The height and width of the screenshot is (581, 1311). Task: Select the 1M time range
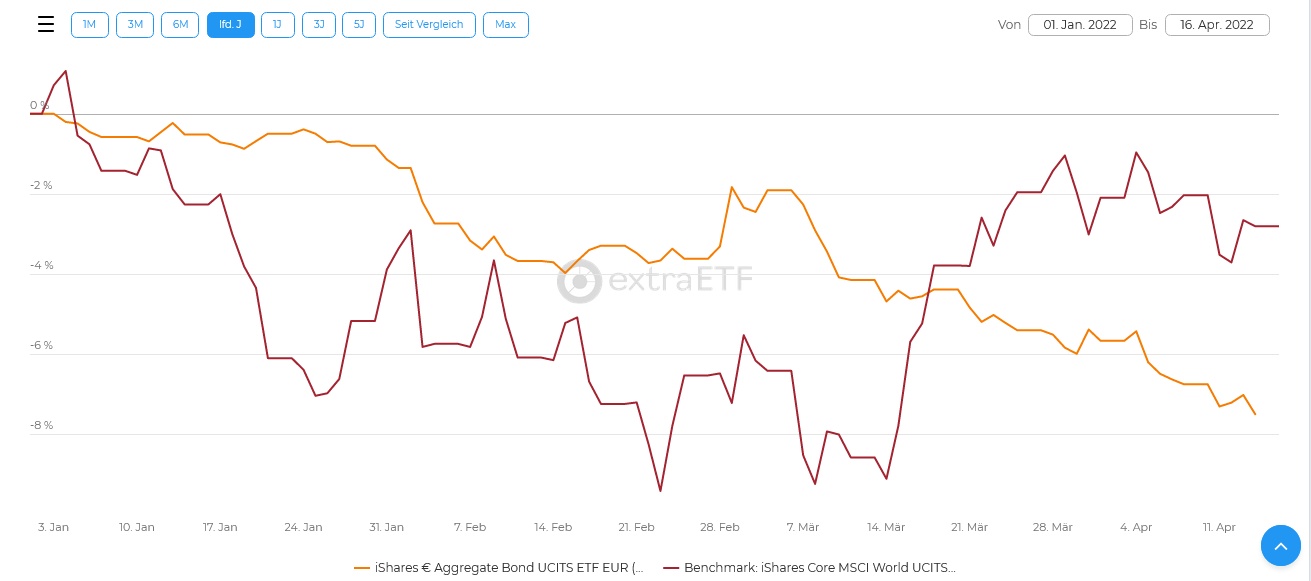pyautogui.click(x=90, y=25)
